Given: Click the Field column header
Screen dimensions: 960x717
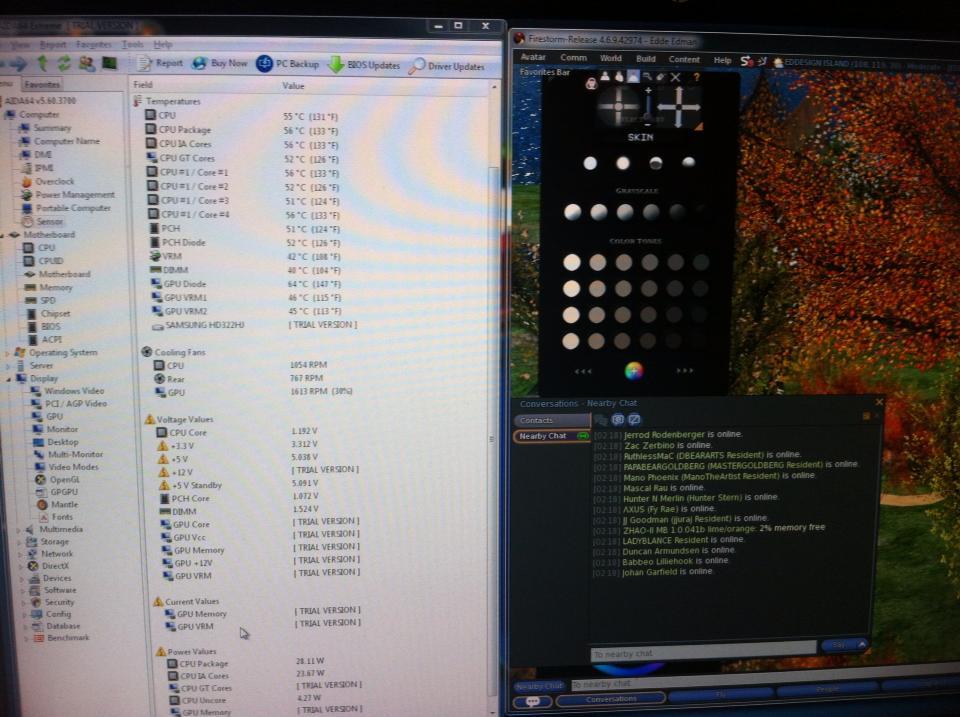Looking at the screenshot, I should pyautogui.click(x=143, y=85).
